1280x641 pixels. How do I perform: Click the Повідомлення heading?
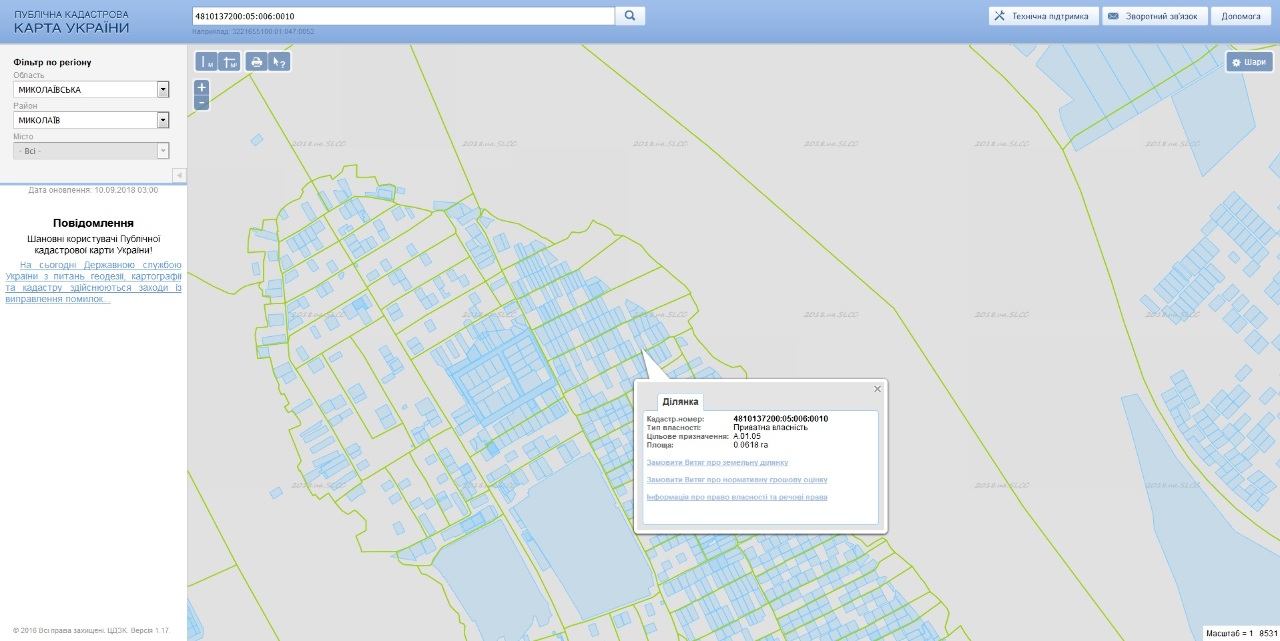(93, 223)
